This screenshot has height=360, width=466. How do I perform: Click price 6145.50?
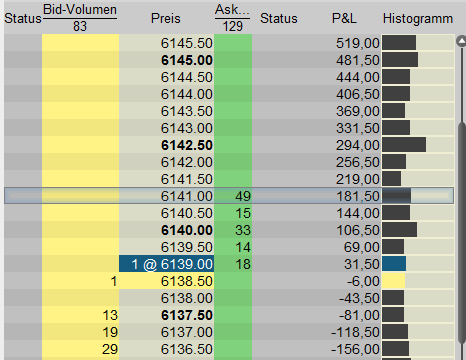[x=186, y=43]
